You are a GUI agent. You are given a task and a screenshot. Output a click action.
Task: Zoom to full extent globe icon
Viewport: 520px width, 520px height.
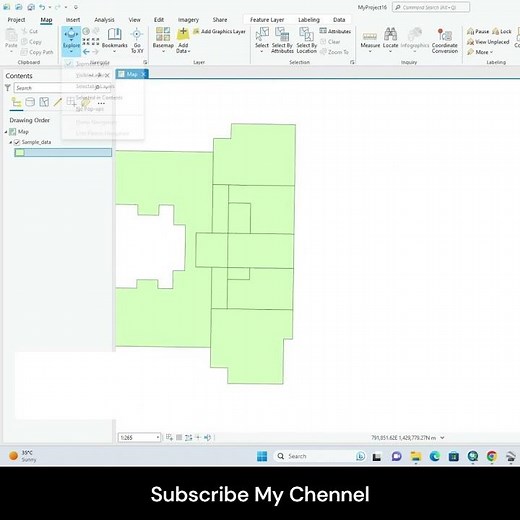click(86, 31)
